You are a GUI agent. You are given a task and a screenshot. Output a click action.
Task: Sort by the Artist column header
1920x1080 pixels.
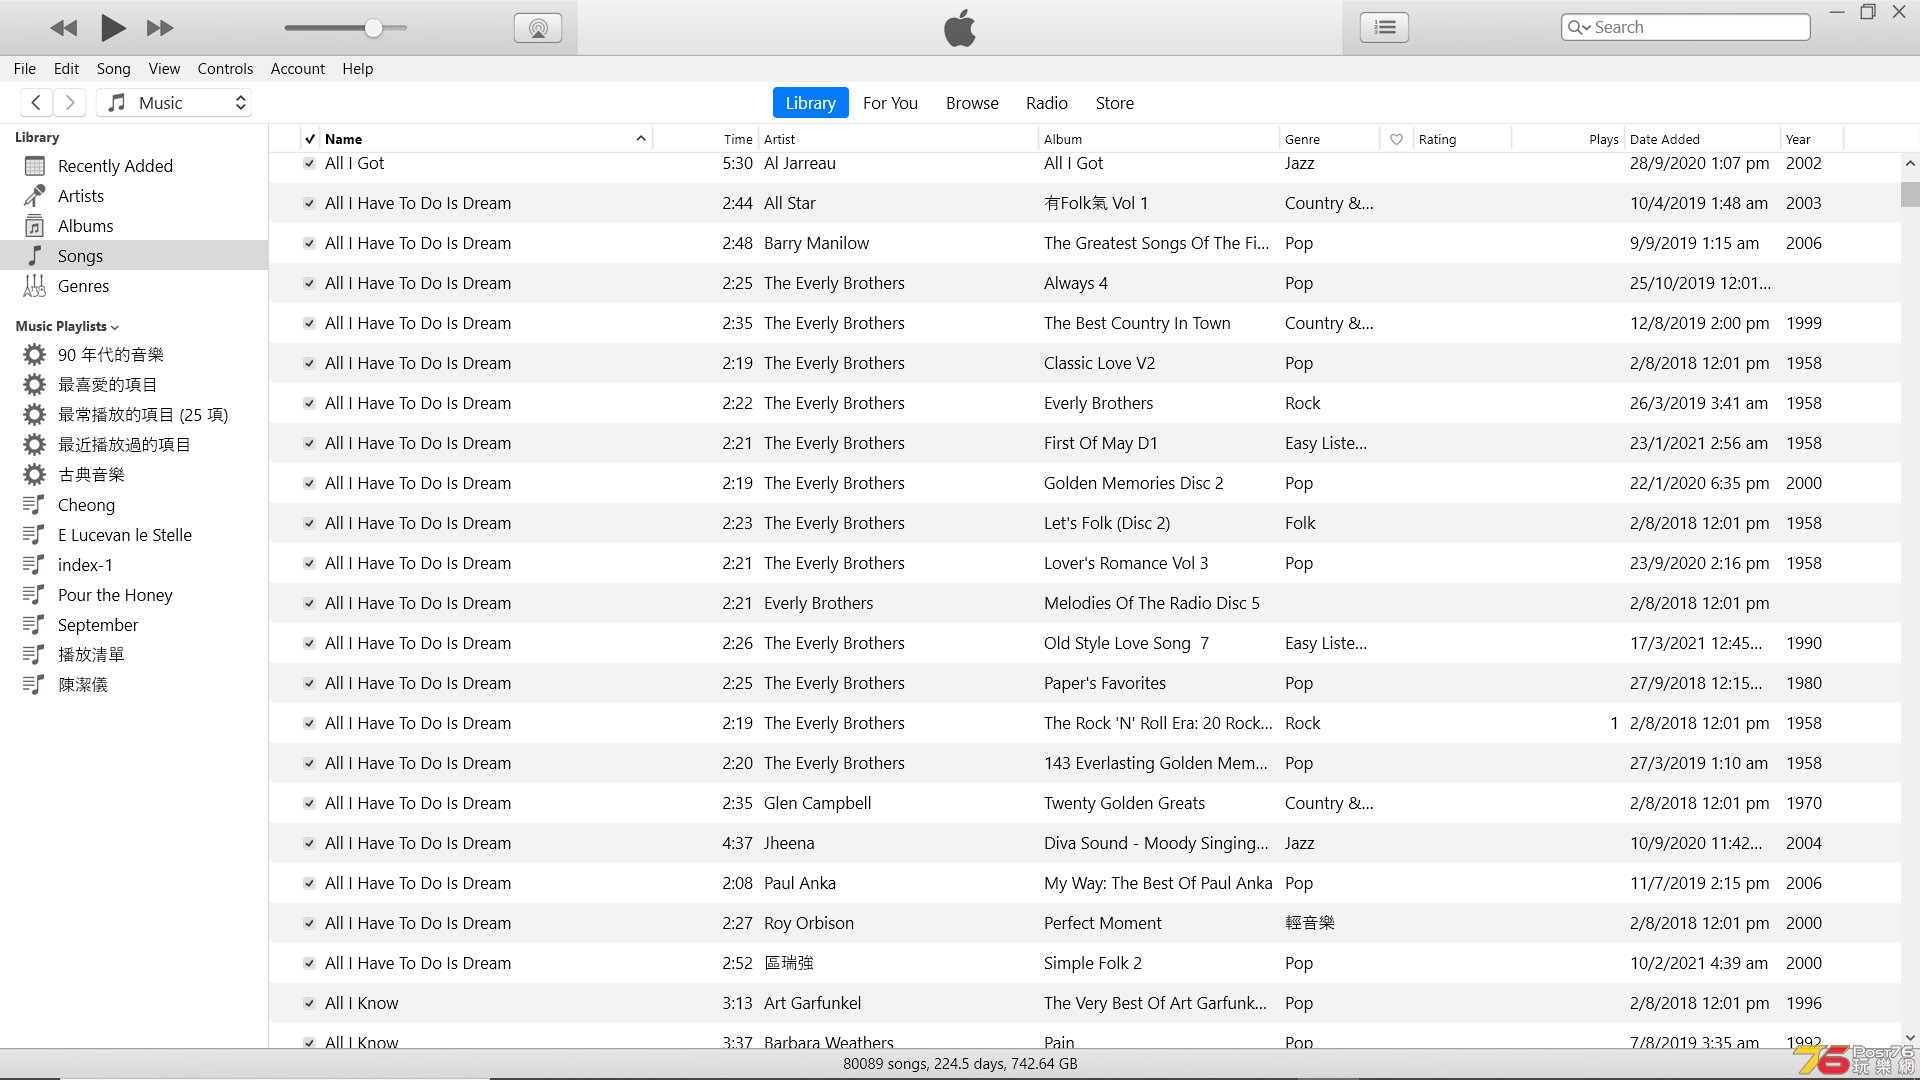[x=898, y=139]
